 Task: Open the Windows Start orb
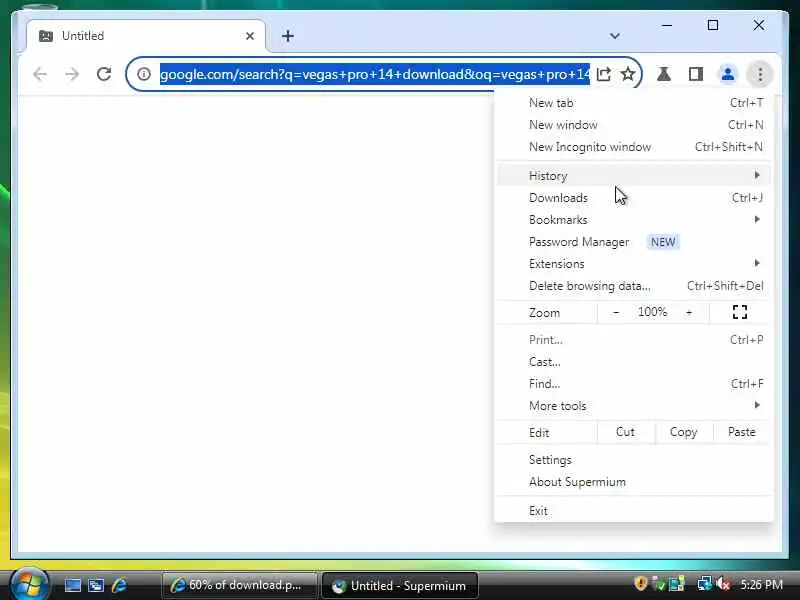(29, 584)
